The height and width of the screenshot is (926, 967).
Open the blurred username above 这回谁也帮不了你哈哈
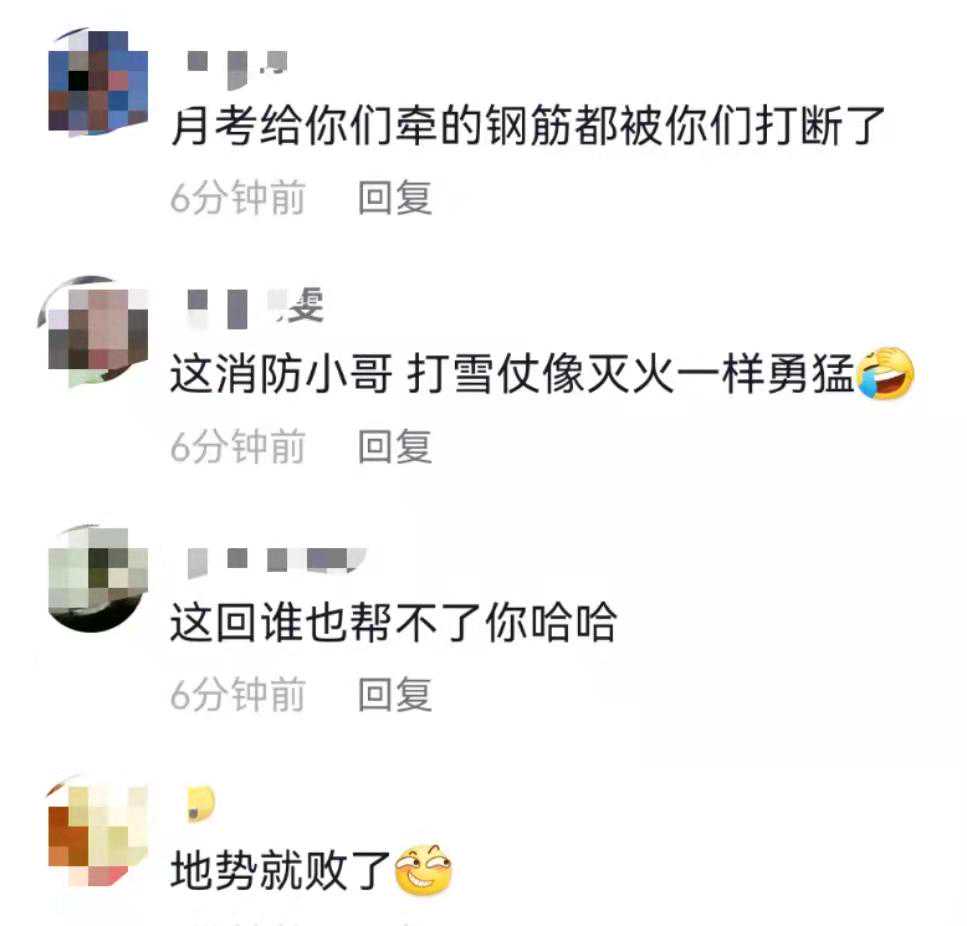276,561
